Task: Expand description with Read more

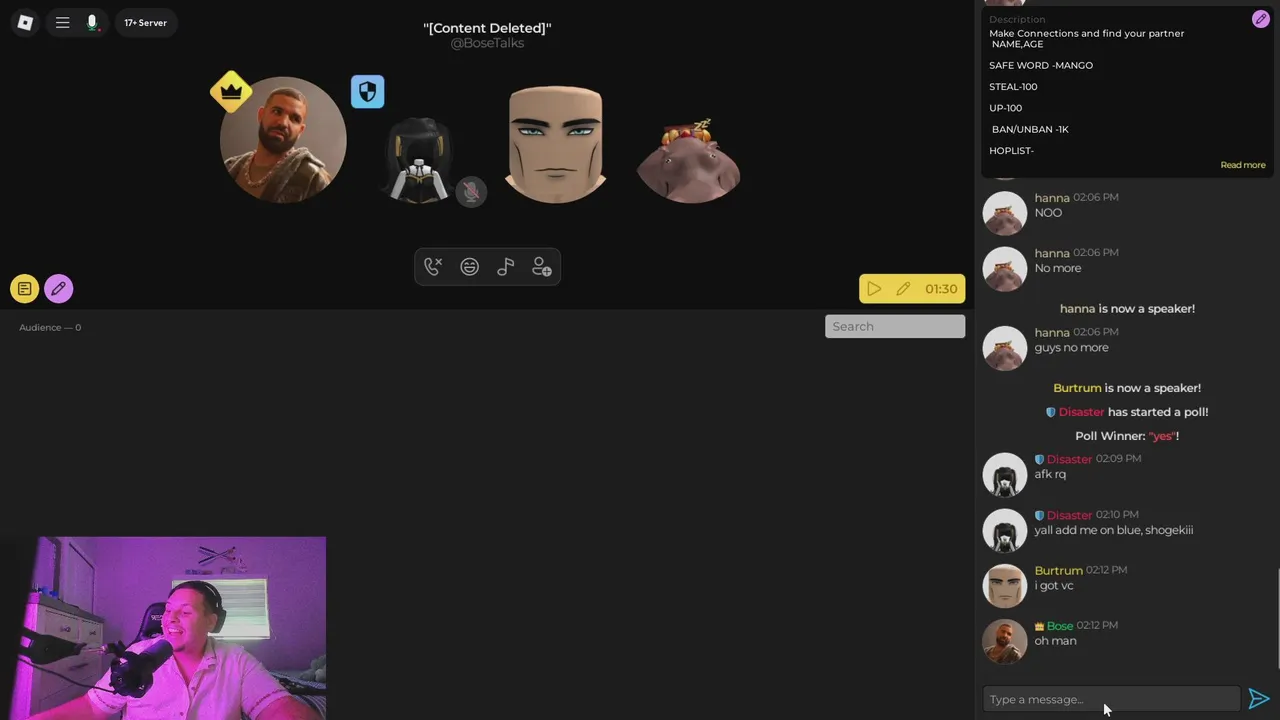Action: pos(1243,165)
